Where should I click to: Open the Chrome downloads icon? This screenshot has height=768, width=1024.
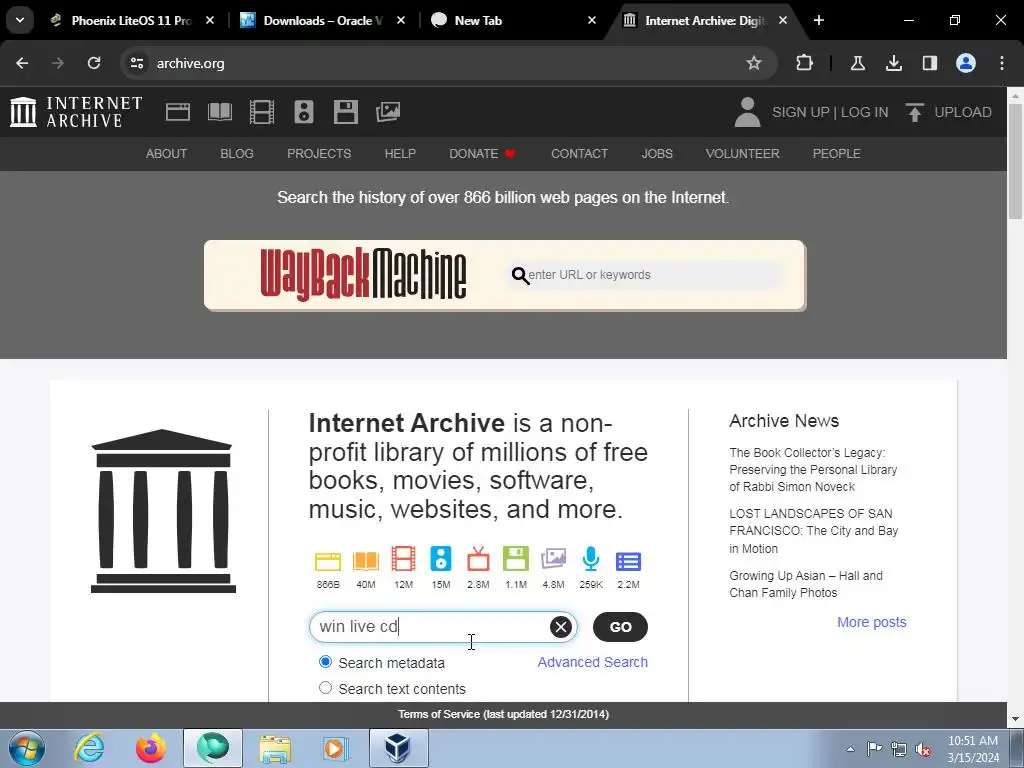[893, 63]
